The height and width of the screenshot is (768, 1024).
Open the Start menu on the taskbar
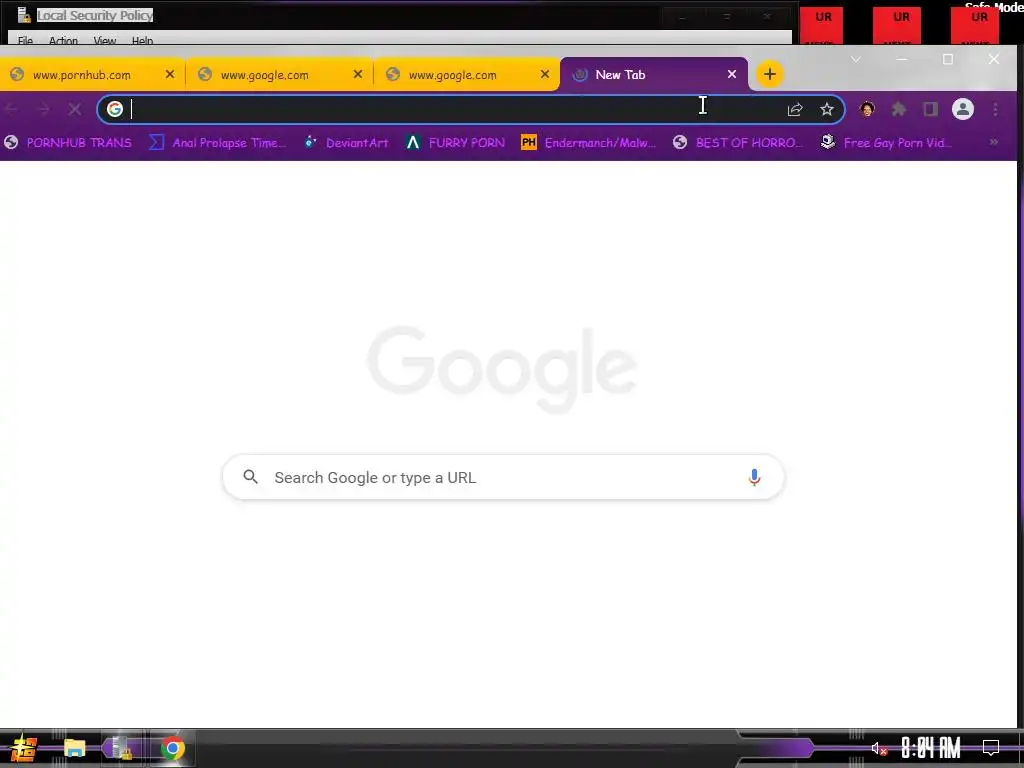coord(24,748)
